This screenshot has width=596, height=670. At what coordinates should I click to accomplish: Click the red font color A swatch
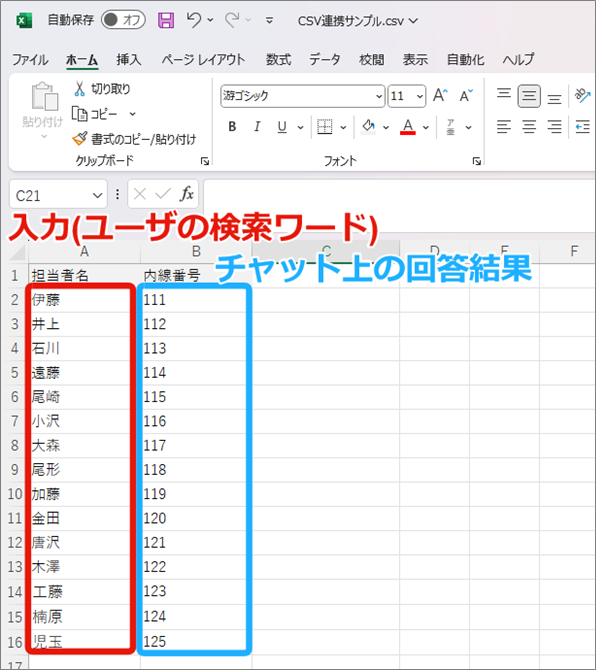point(408,127)
